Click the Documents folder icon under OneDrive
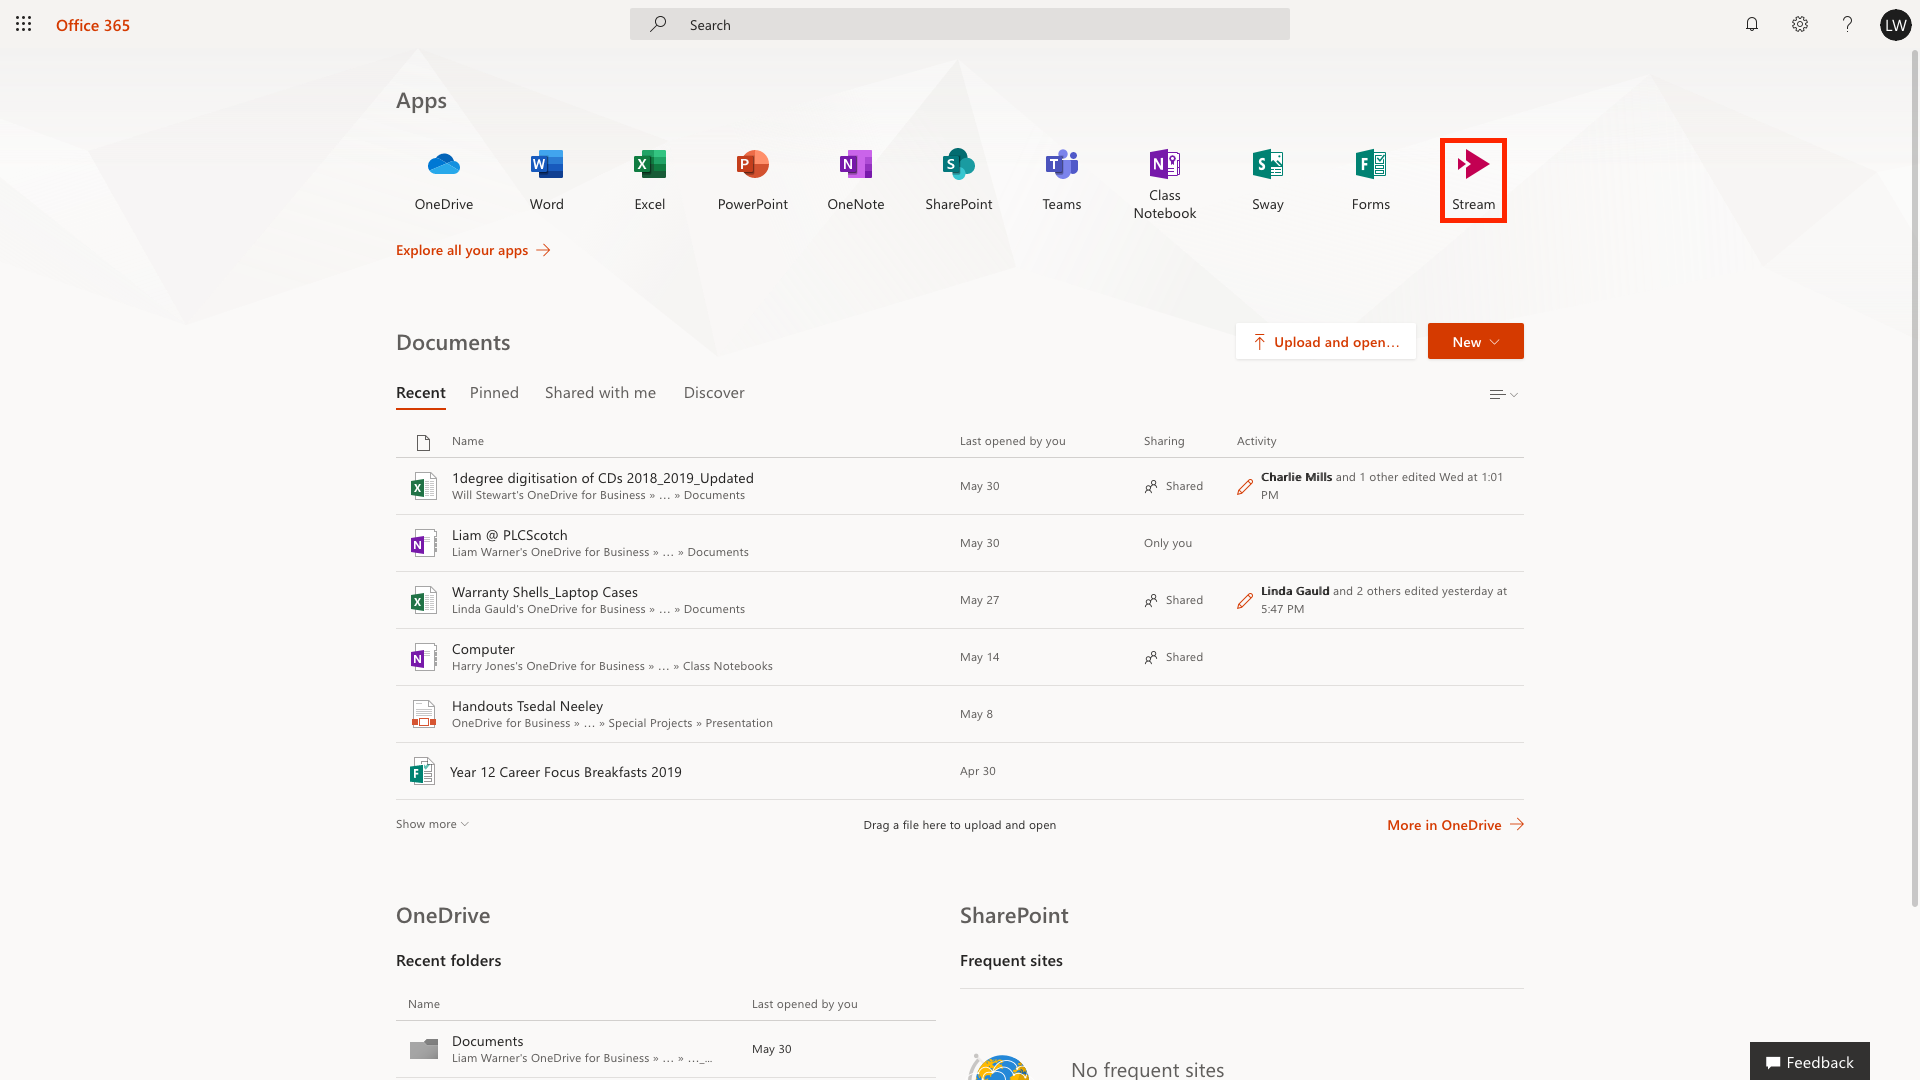1920x1080 pixels. 424,1049
